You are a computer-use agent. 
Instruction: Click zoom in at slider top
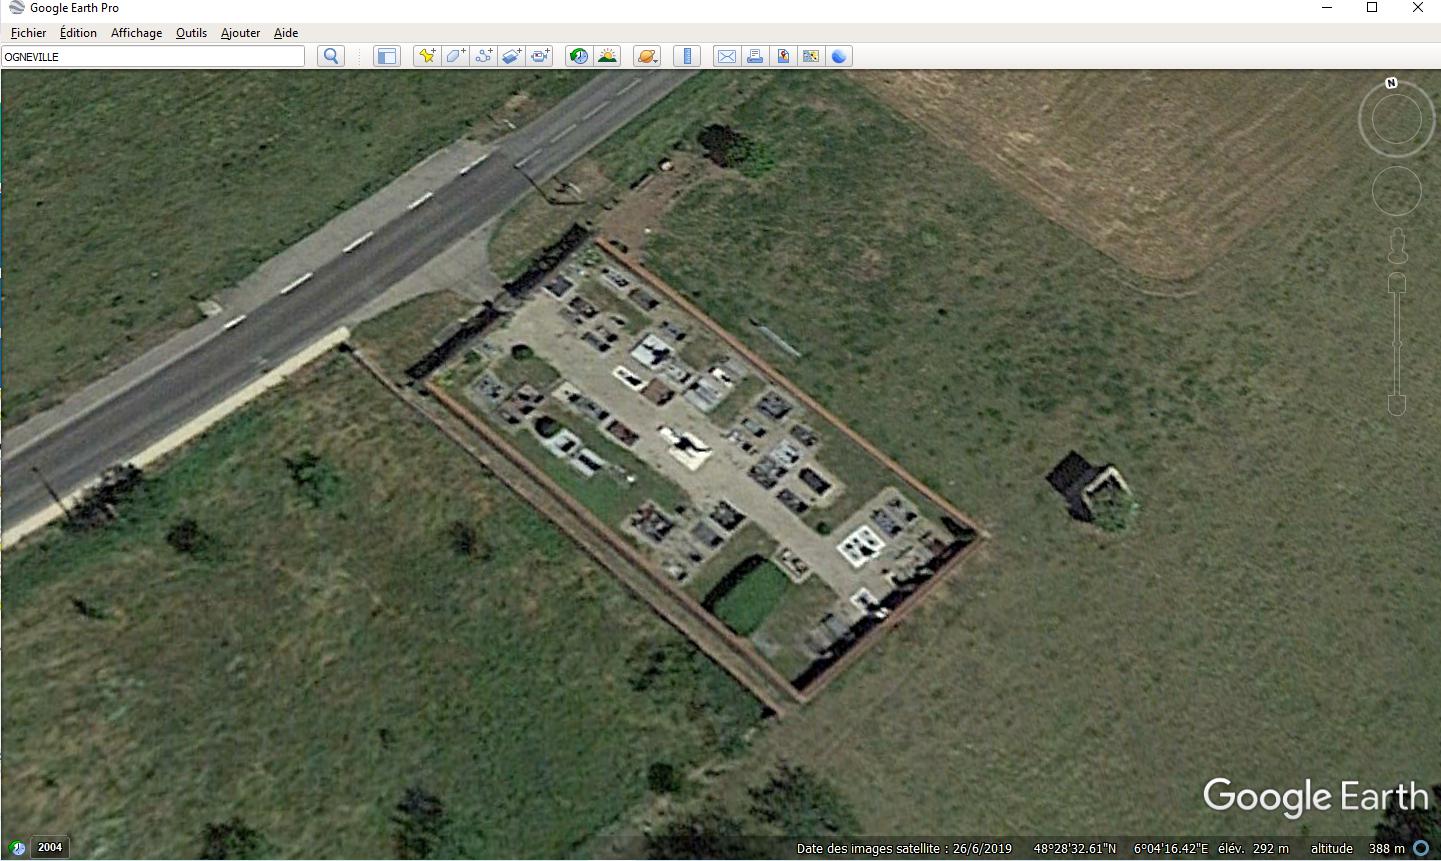[x=1397, y=283]
